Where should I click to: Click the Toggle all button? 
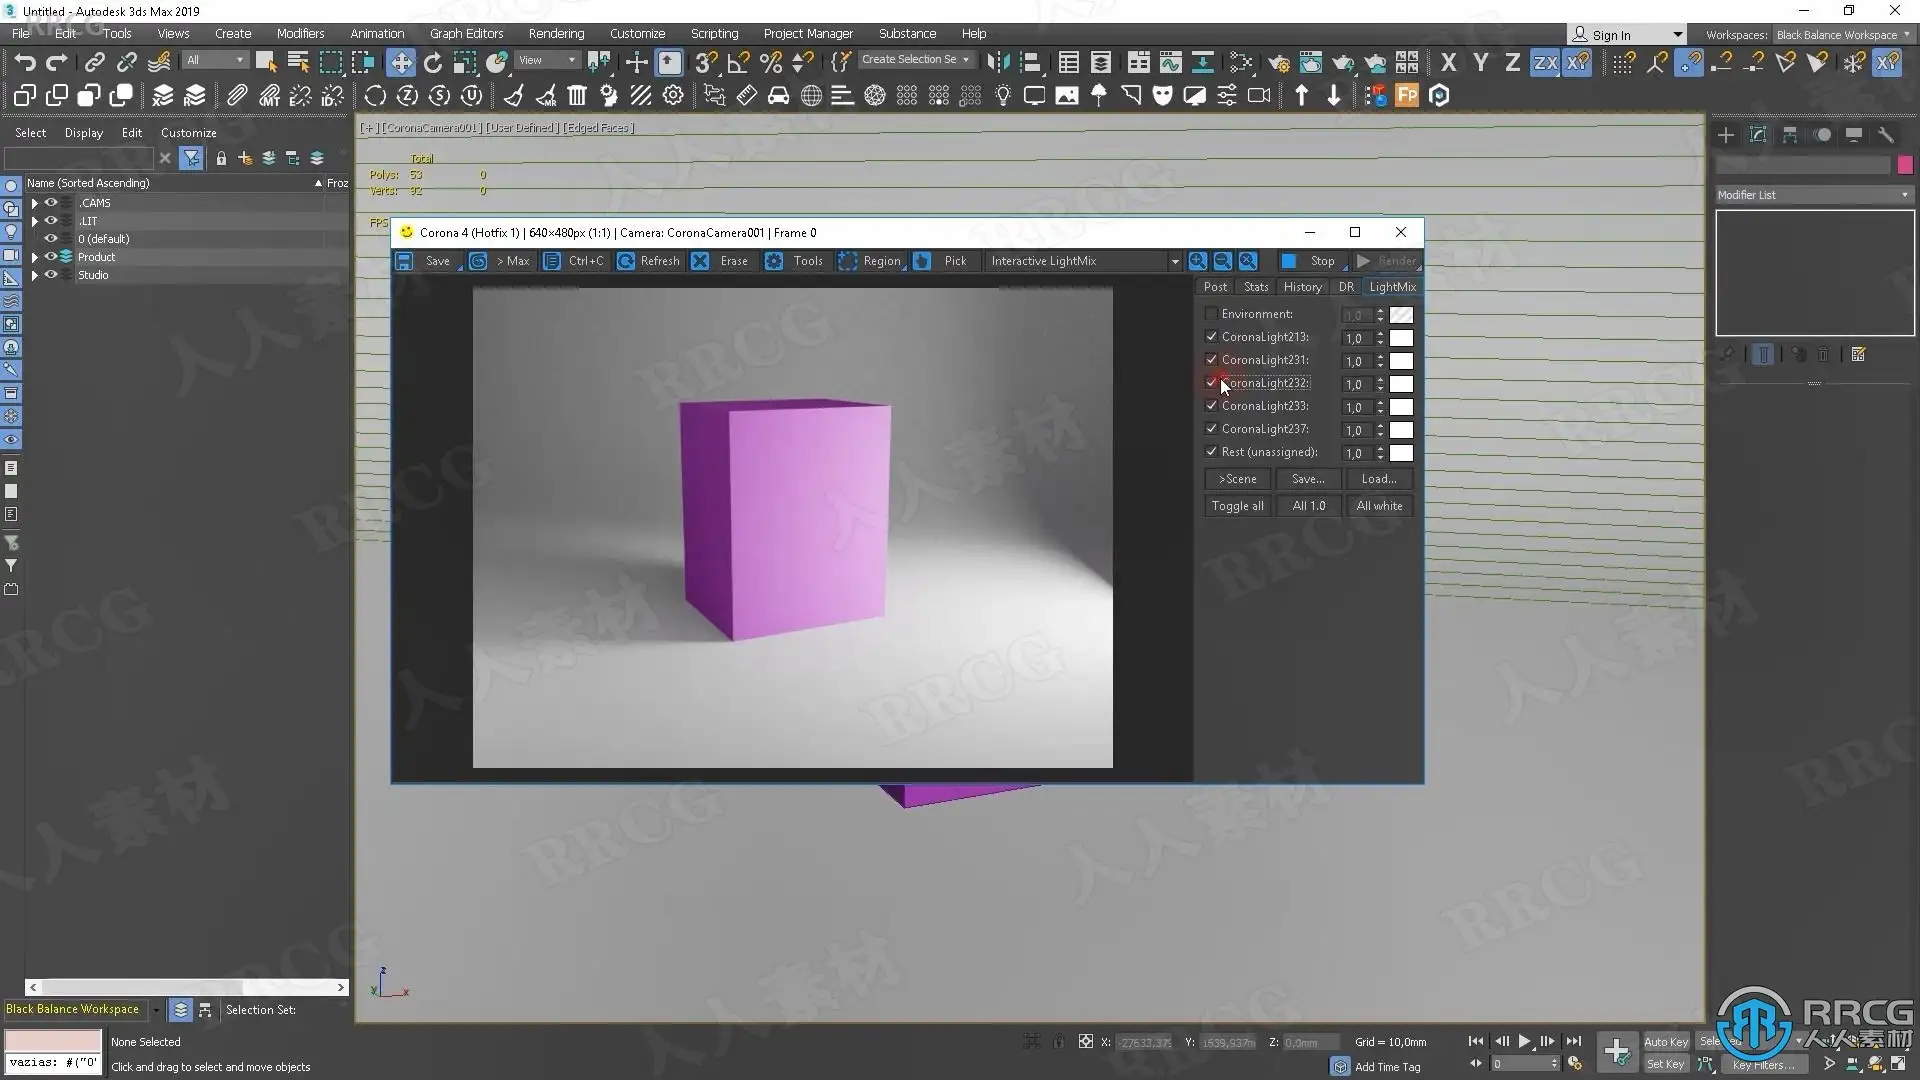tap(1237, 506)
